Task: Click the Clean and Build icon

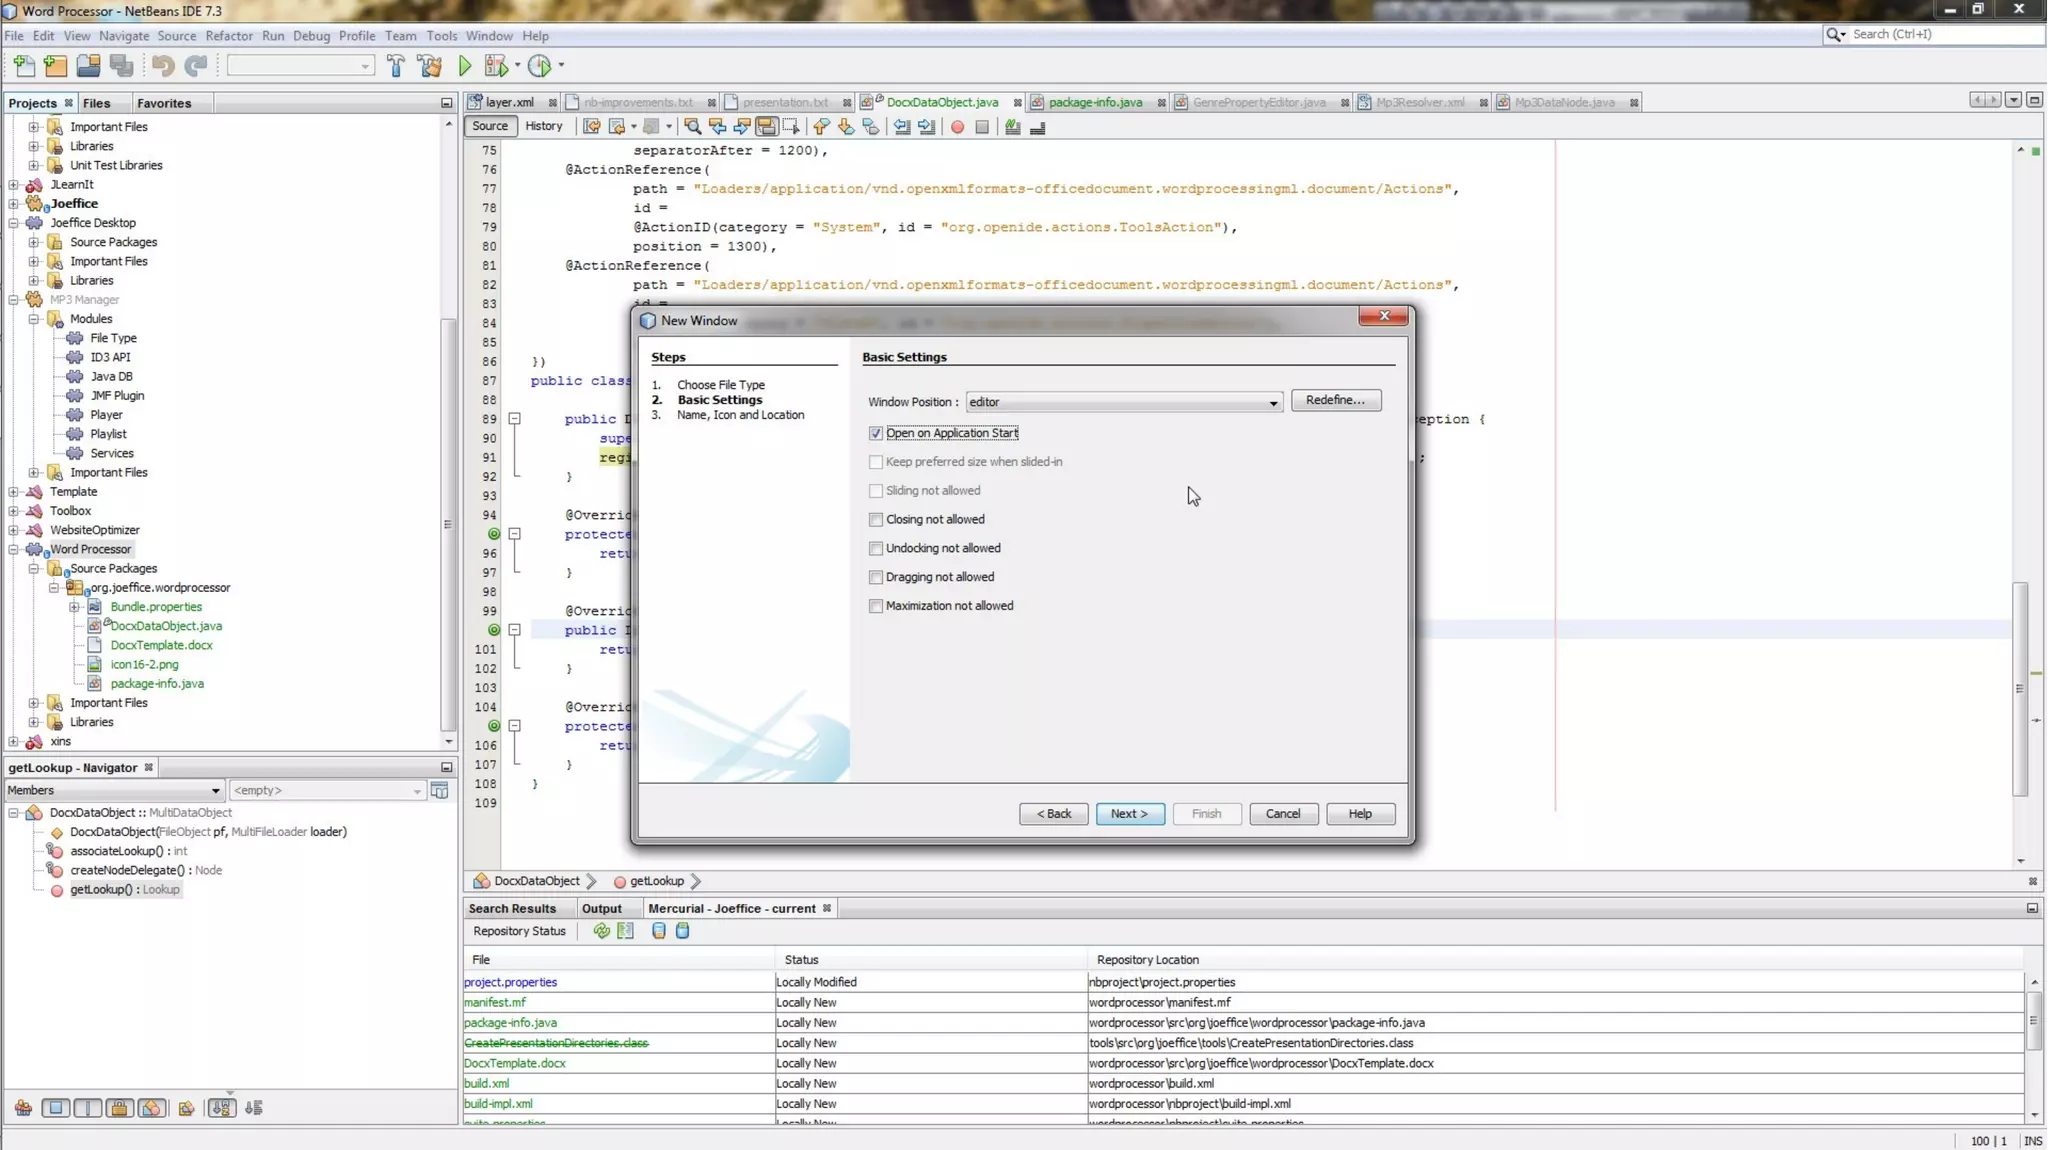Action: (430, 66)
